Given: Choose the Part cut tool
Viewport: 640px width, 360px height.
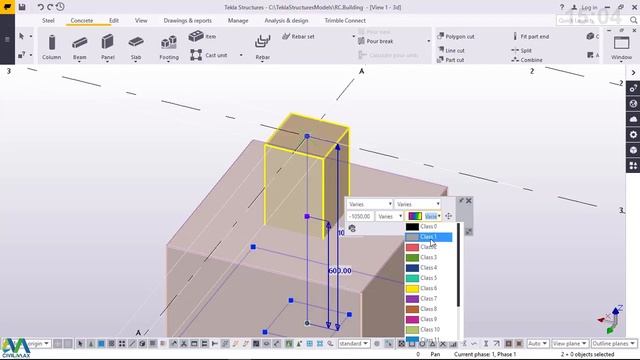Looking at the screenshot, I should pos(451,60).
